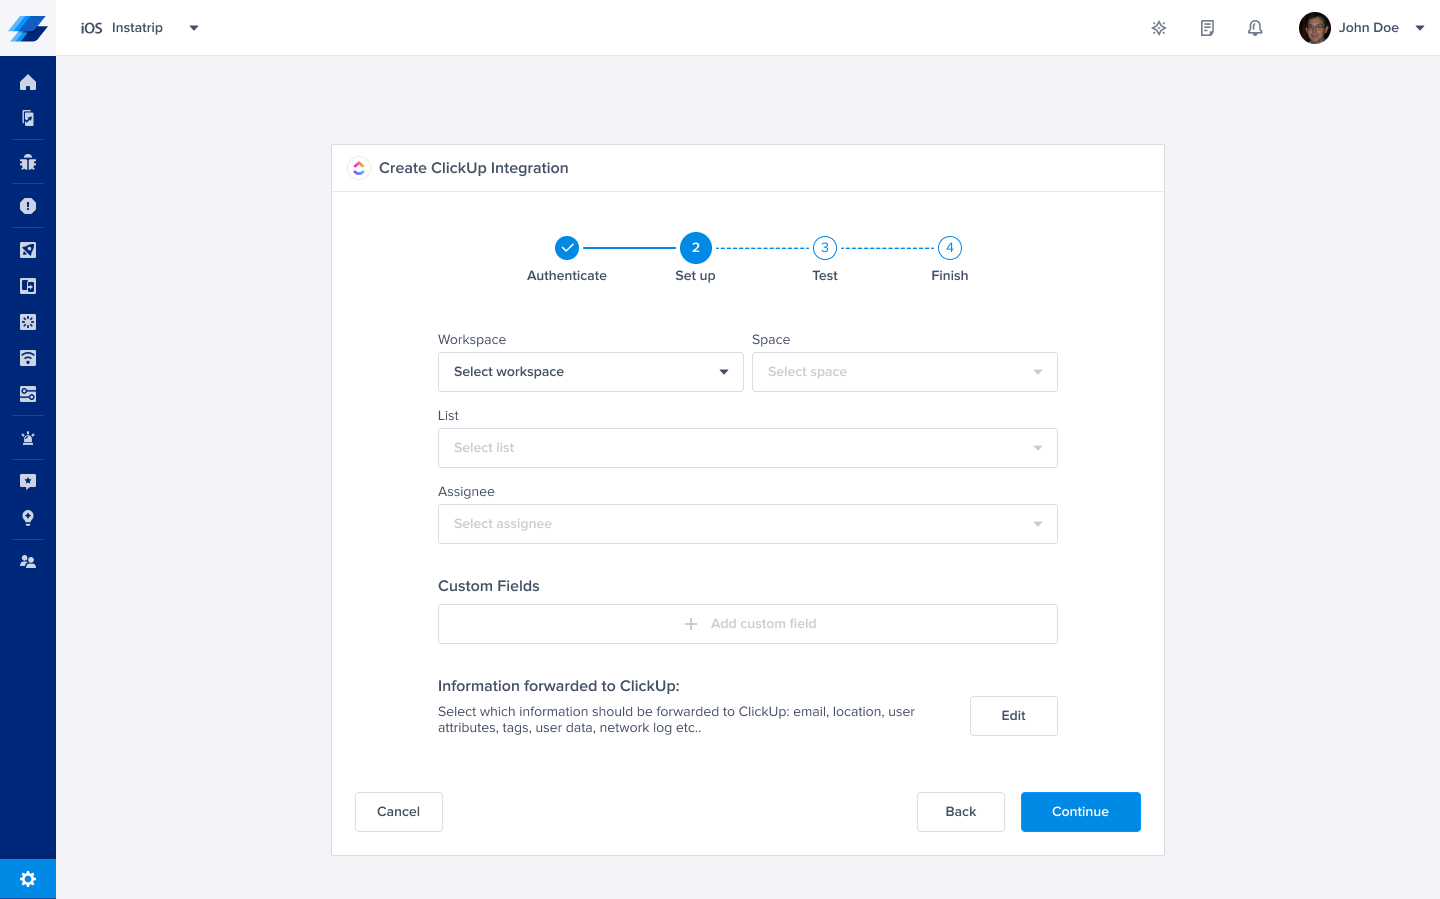Click the Create ClickUp Integration title

[474, 168]
